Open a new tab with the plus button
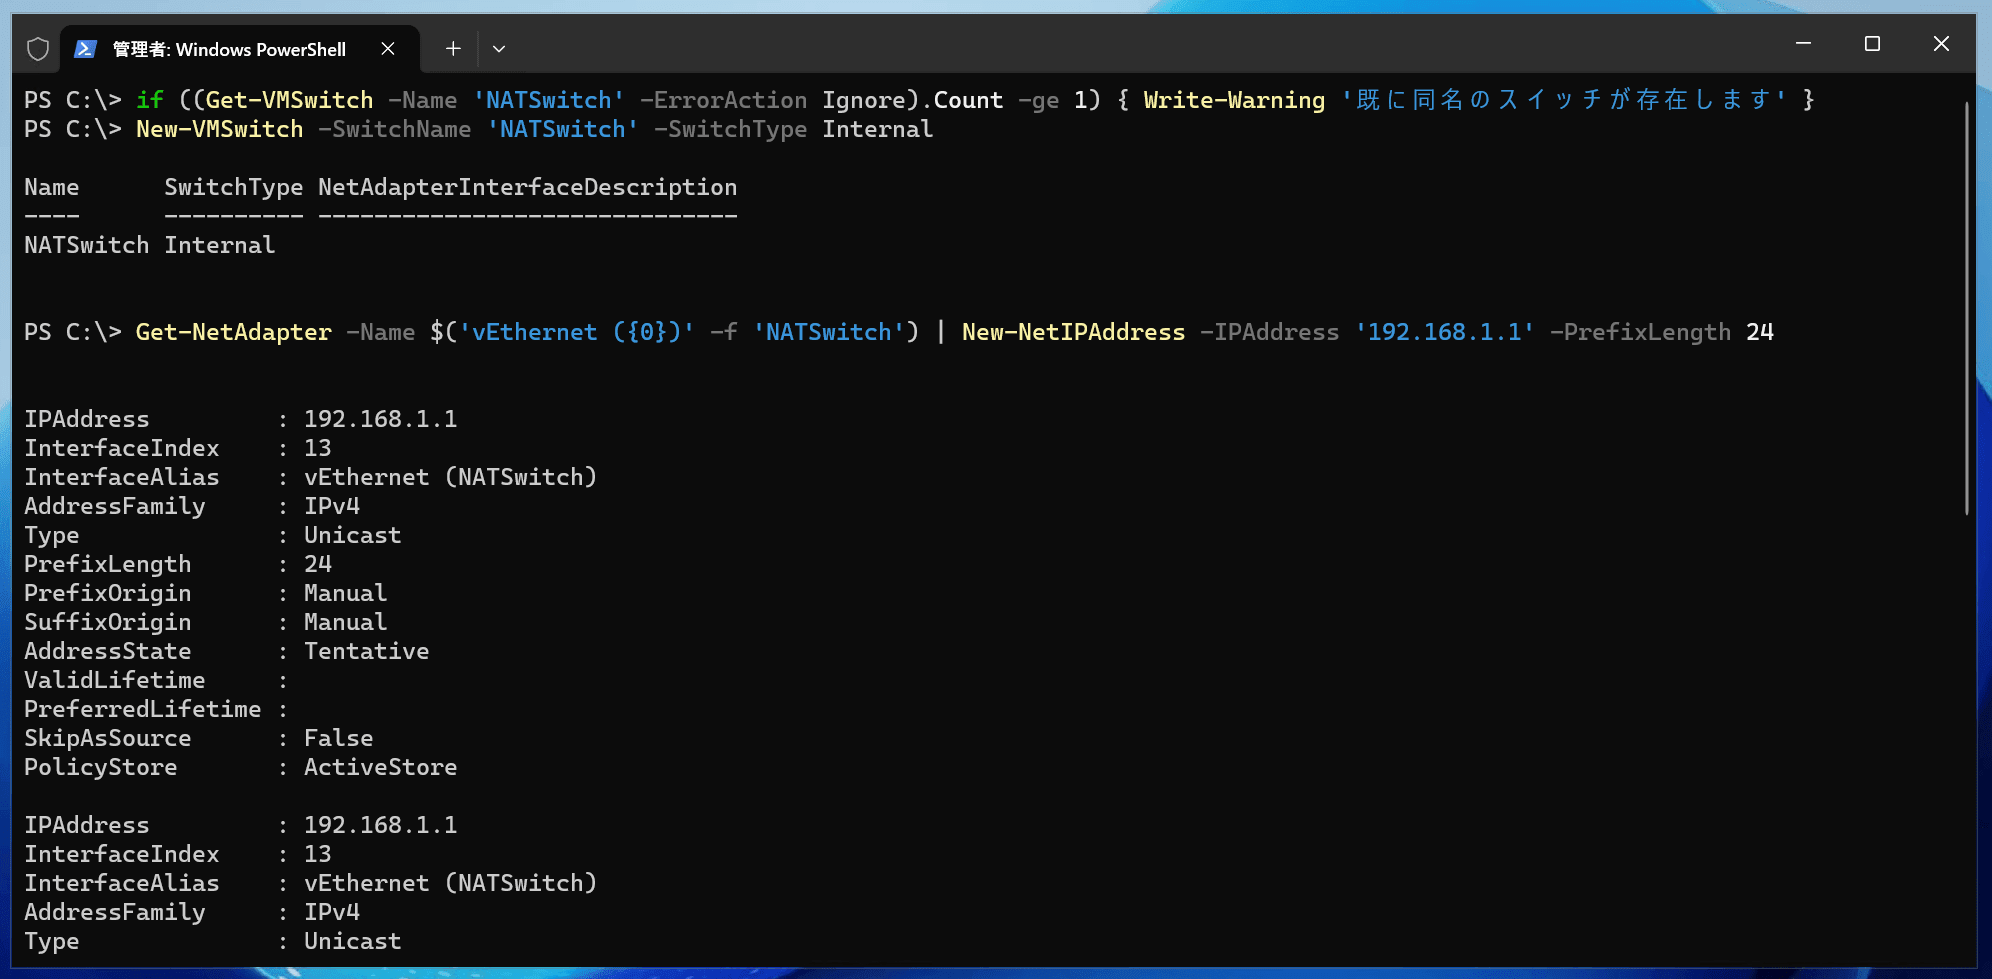 point(452,48)
